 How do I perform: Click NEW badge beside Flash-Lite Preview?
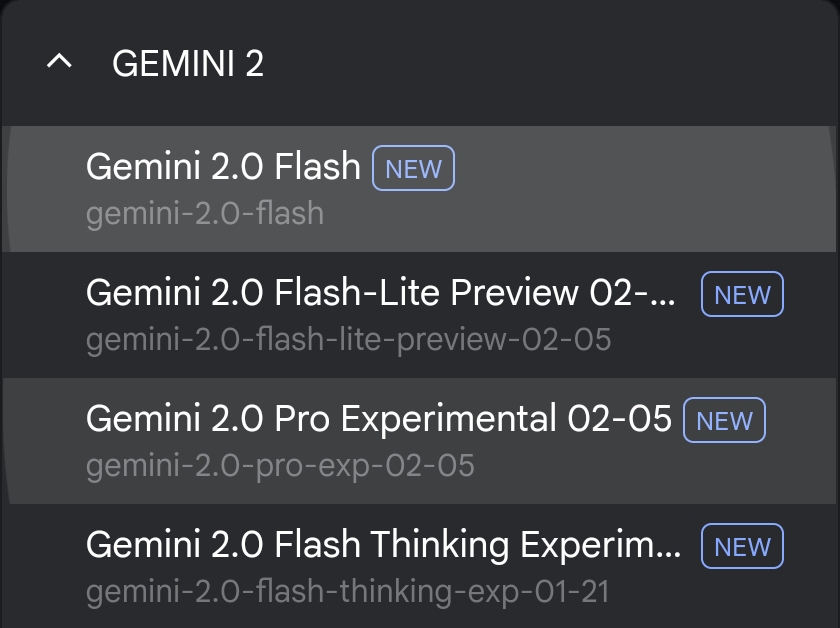742,294
